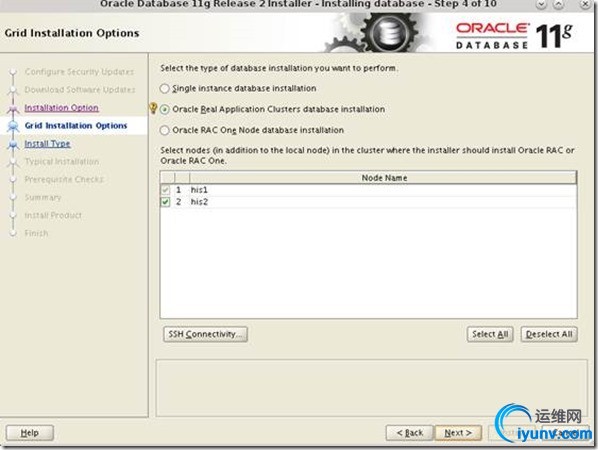Screen dimensions: 598x450
Task: Click row number 1 in node table
Action: (x=178, y=190)
